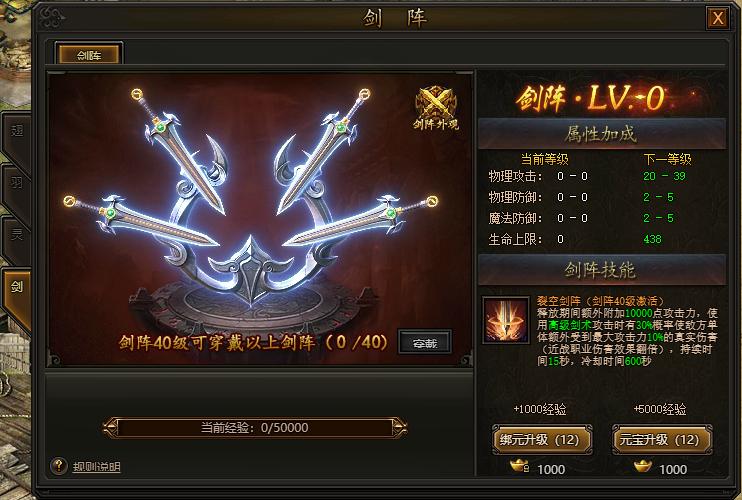Open the 灵 side tab
This screenshot has height=500, width=742.
click(16, 240)
